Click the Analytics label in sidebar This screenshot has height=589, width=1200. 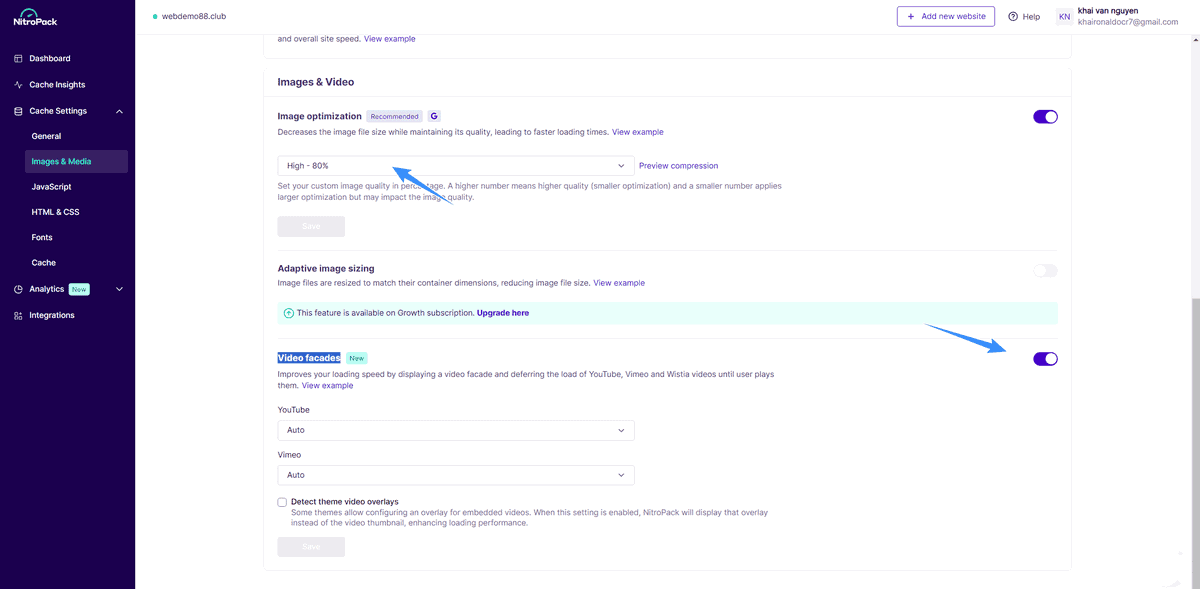click(47, 290)
